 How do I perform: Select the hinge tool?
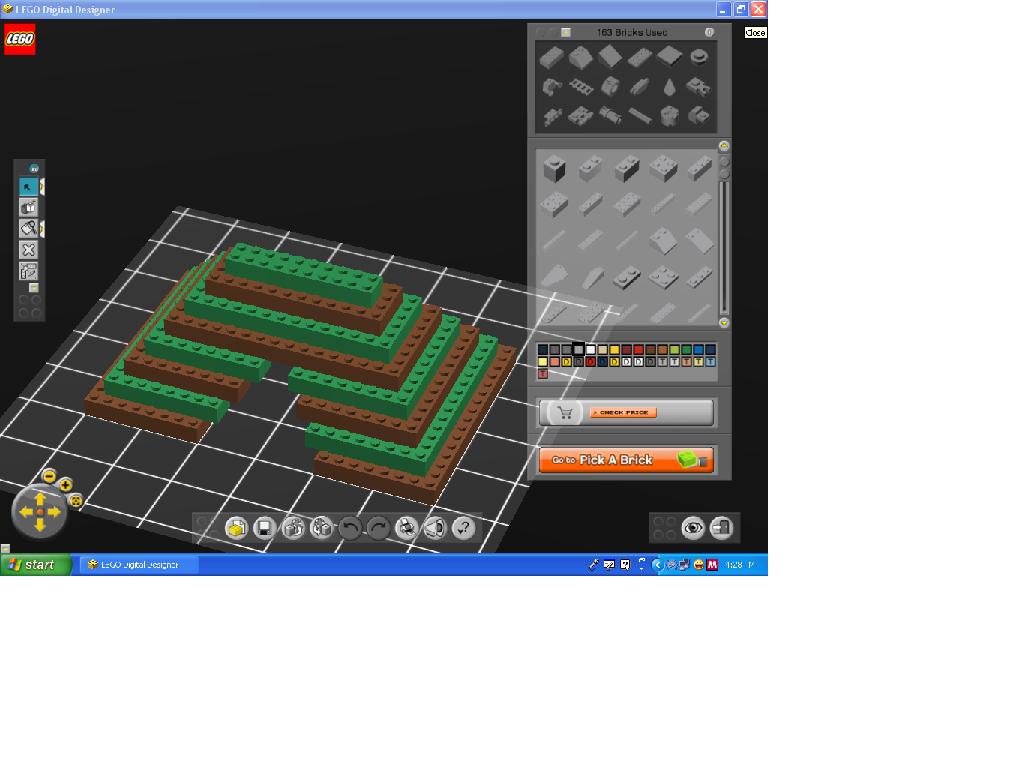(x=28, y=270)
